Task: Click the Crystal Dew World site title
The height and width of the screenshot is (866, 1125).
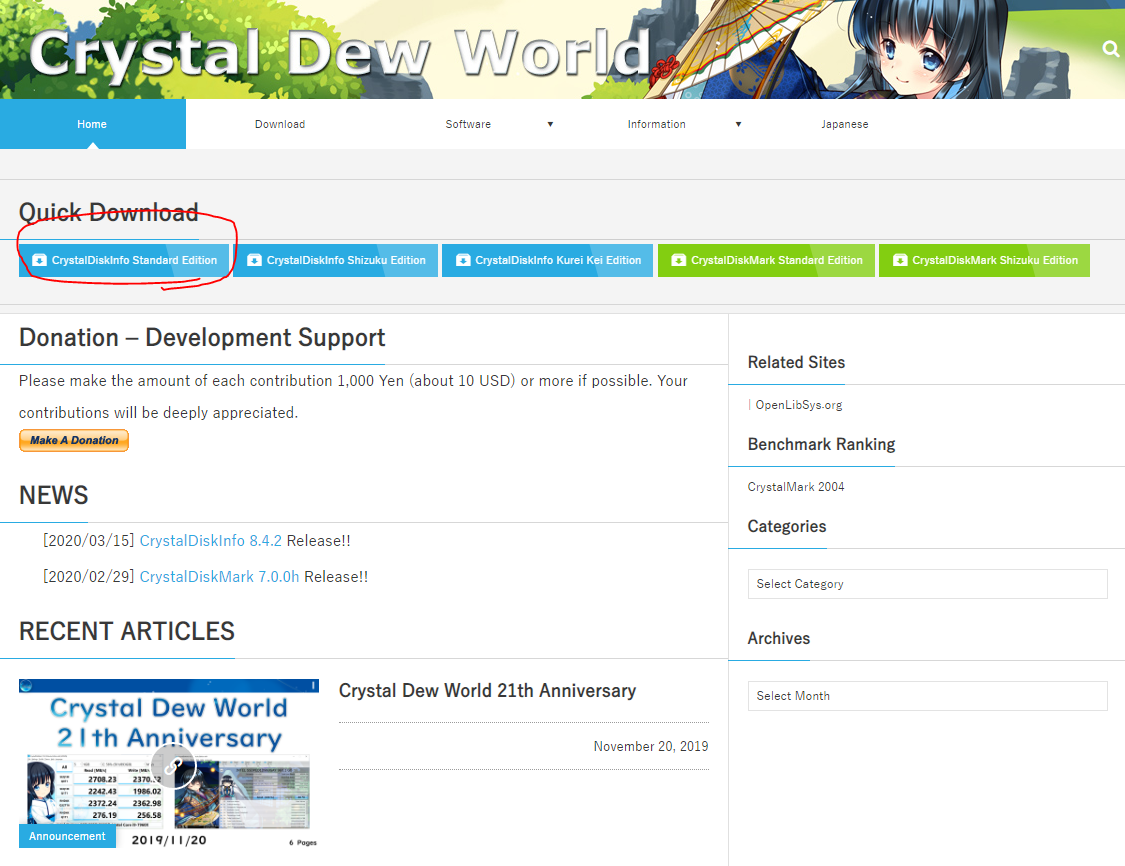Action: [339, 53]
